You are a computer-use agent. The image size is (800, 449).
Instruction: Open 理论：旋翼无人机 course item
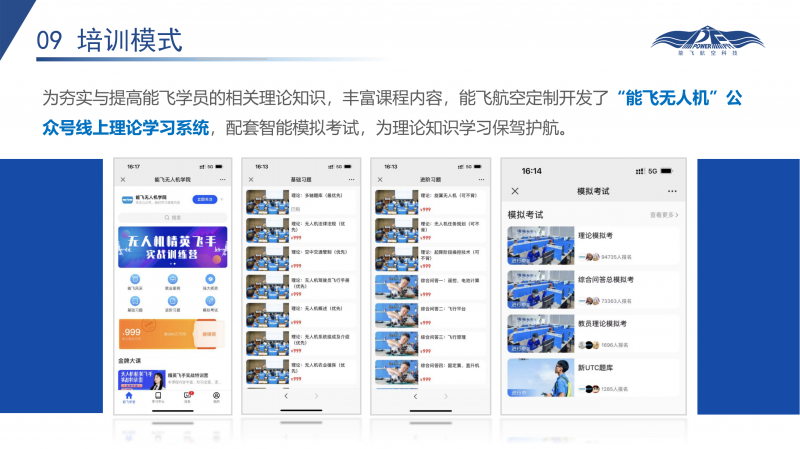coord(430,202)
